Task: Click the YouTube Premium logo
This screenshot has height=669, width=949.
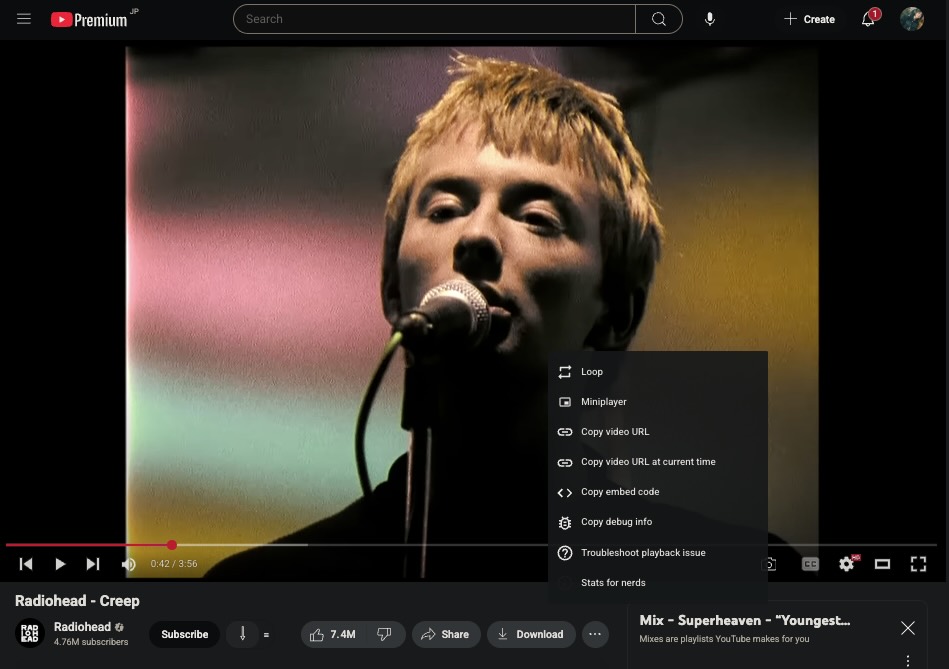Action: [88, 19]
